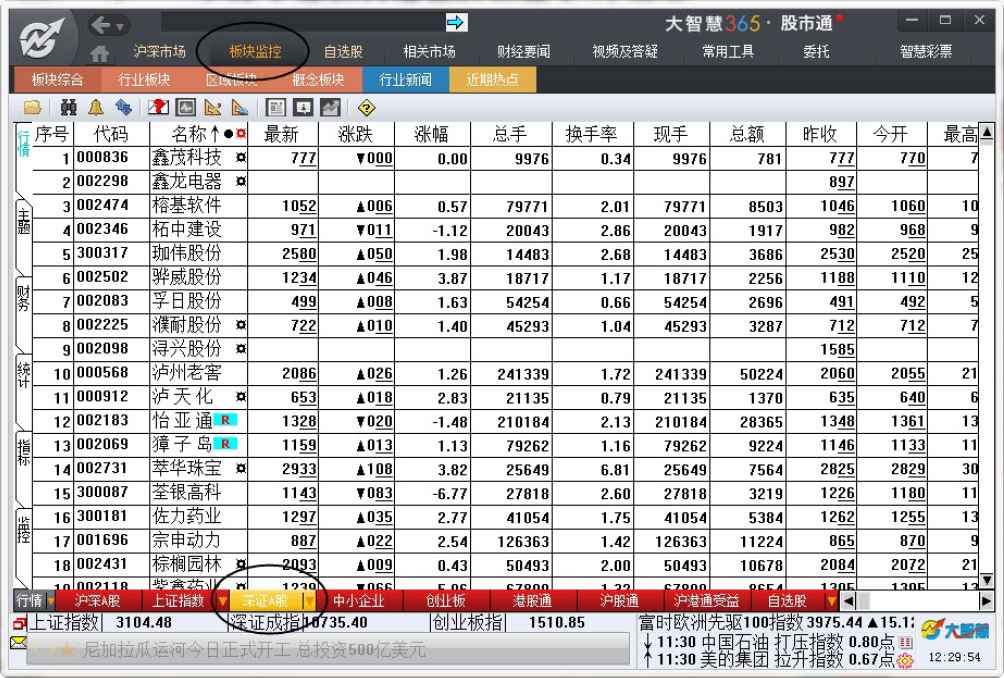Open the 主题 vertical side tab
Screen dimensions: 1004x678
(x=23, y=224)
